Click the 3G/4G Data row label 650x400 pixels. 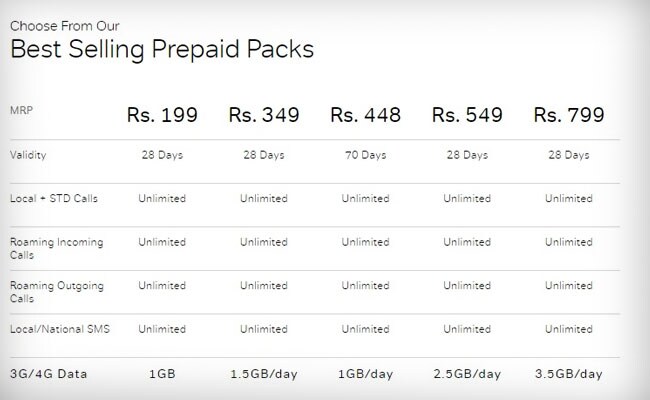click(x=49, y=374)
